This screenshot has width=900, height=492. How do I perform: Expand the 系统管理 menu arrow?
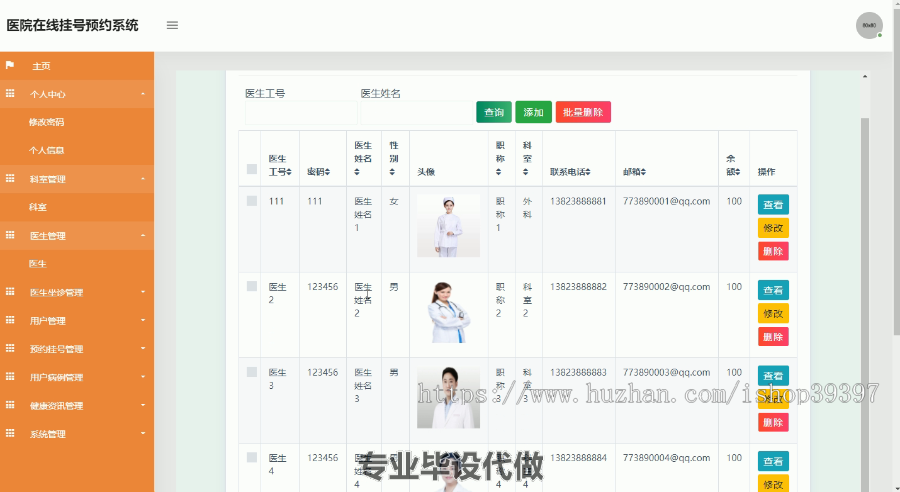click(x=143, y=433)
